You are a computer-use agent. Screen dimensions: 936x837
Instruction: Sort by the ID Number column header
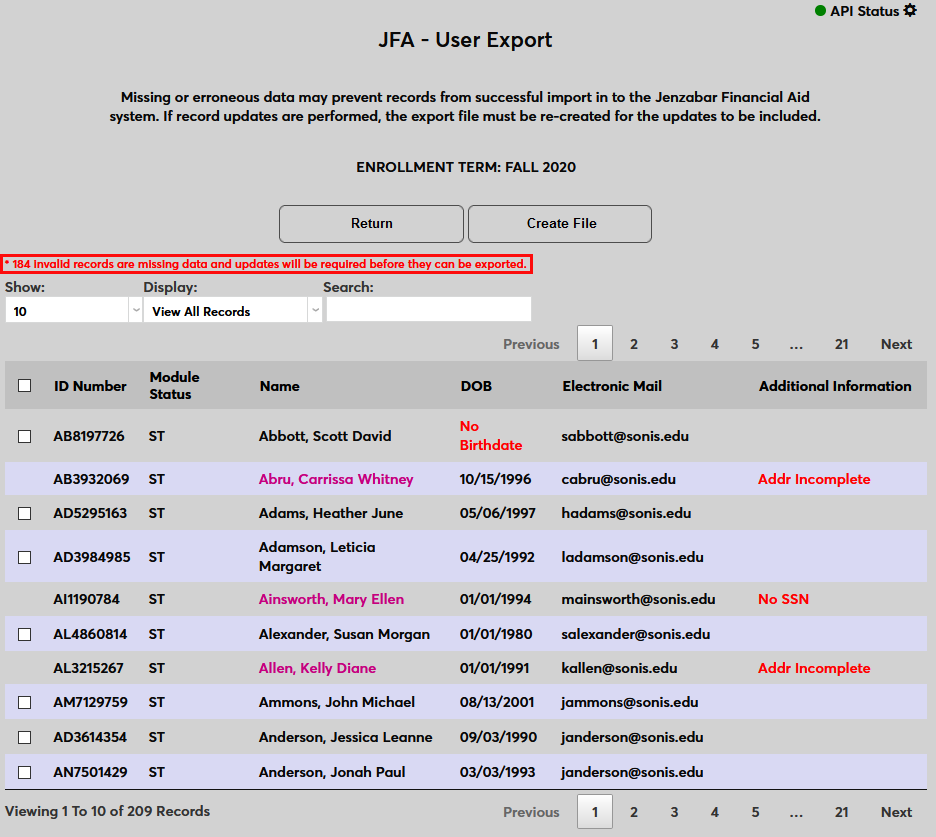point(90,386)
